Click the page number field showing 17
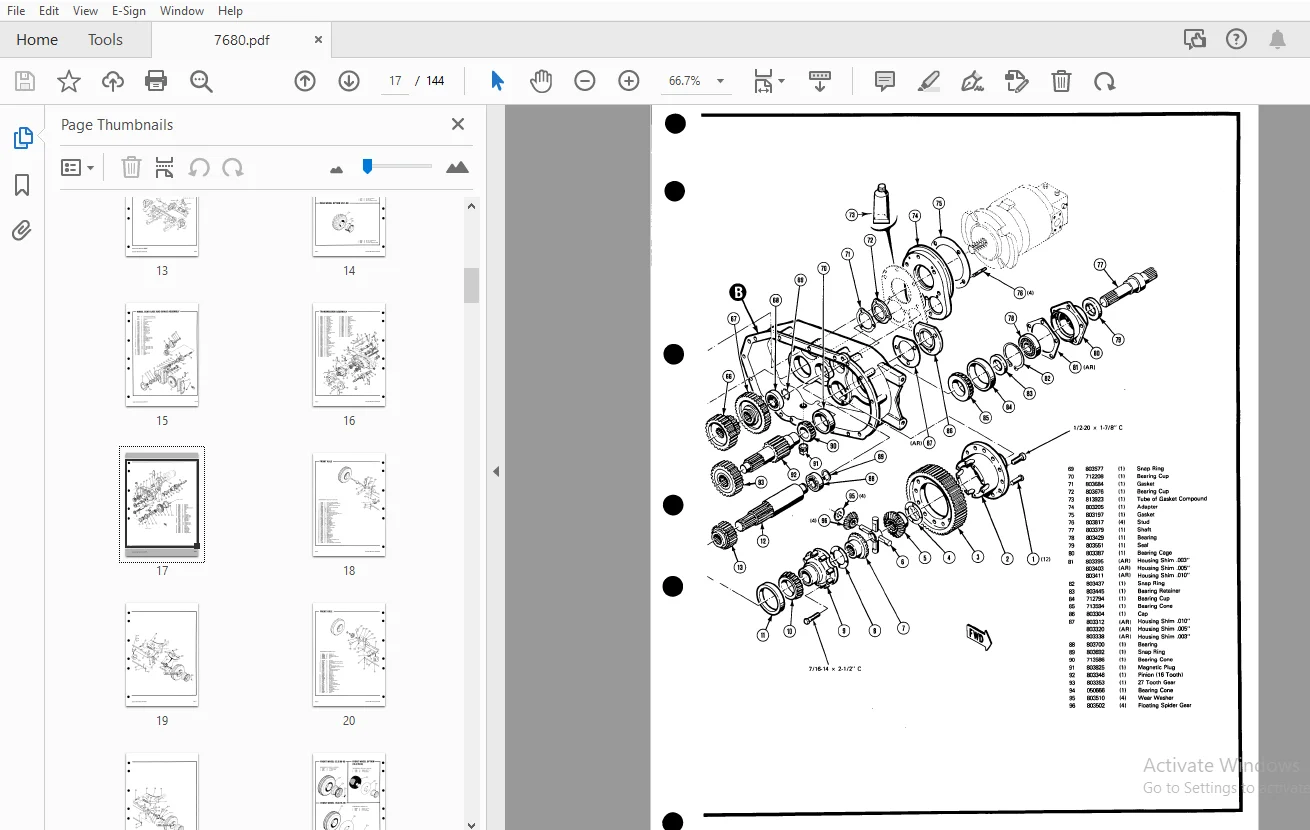The width and height of the screenshot is (1310, 830). 395,81
